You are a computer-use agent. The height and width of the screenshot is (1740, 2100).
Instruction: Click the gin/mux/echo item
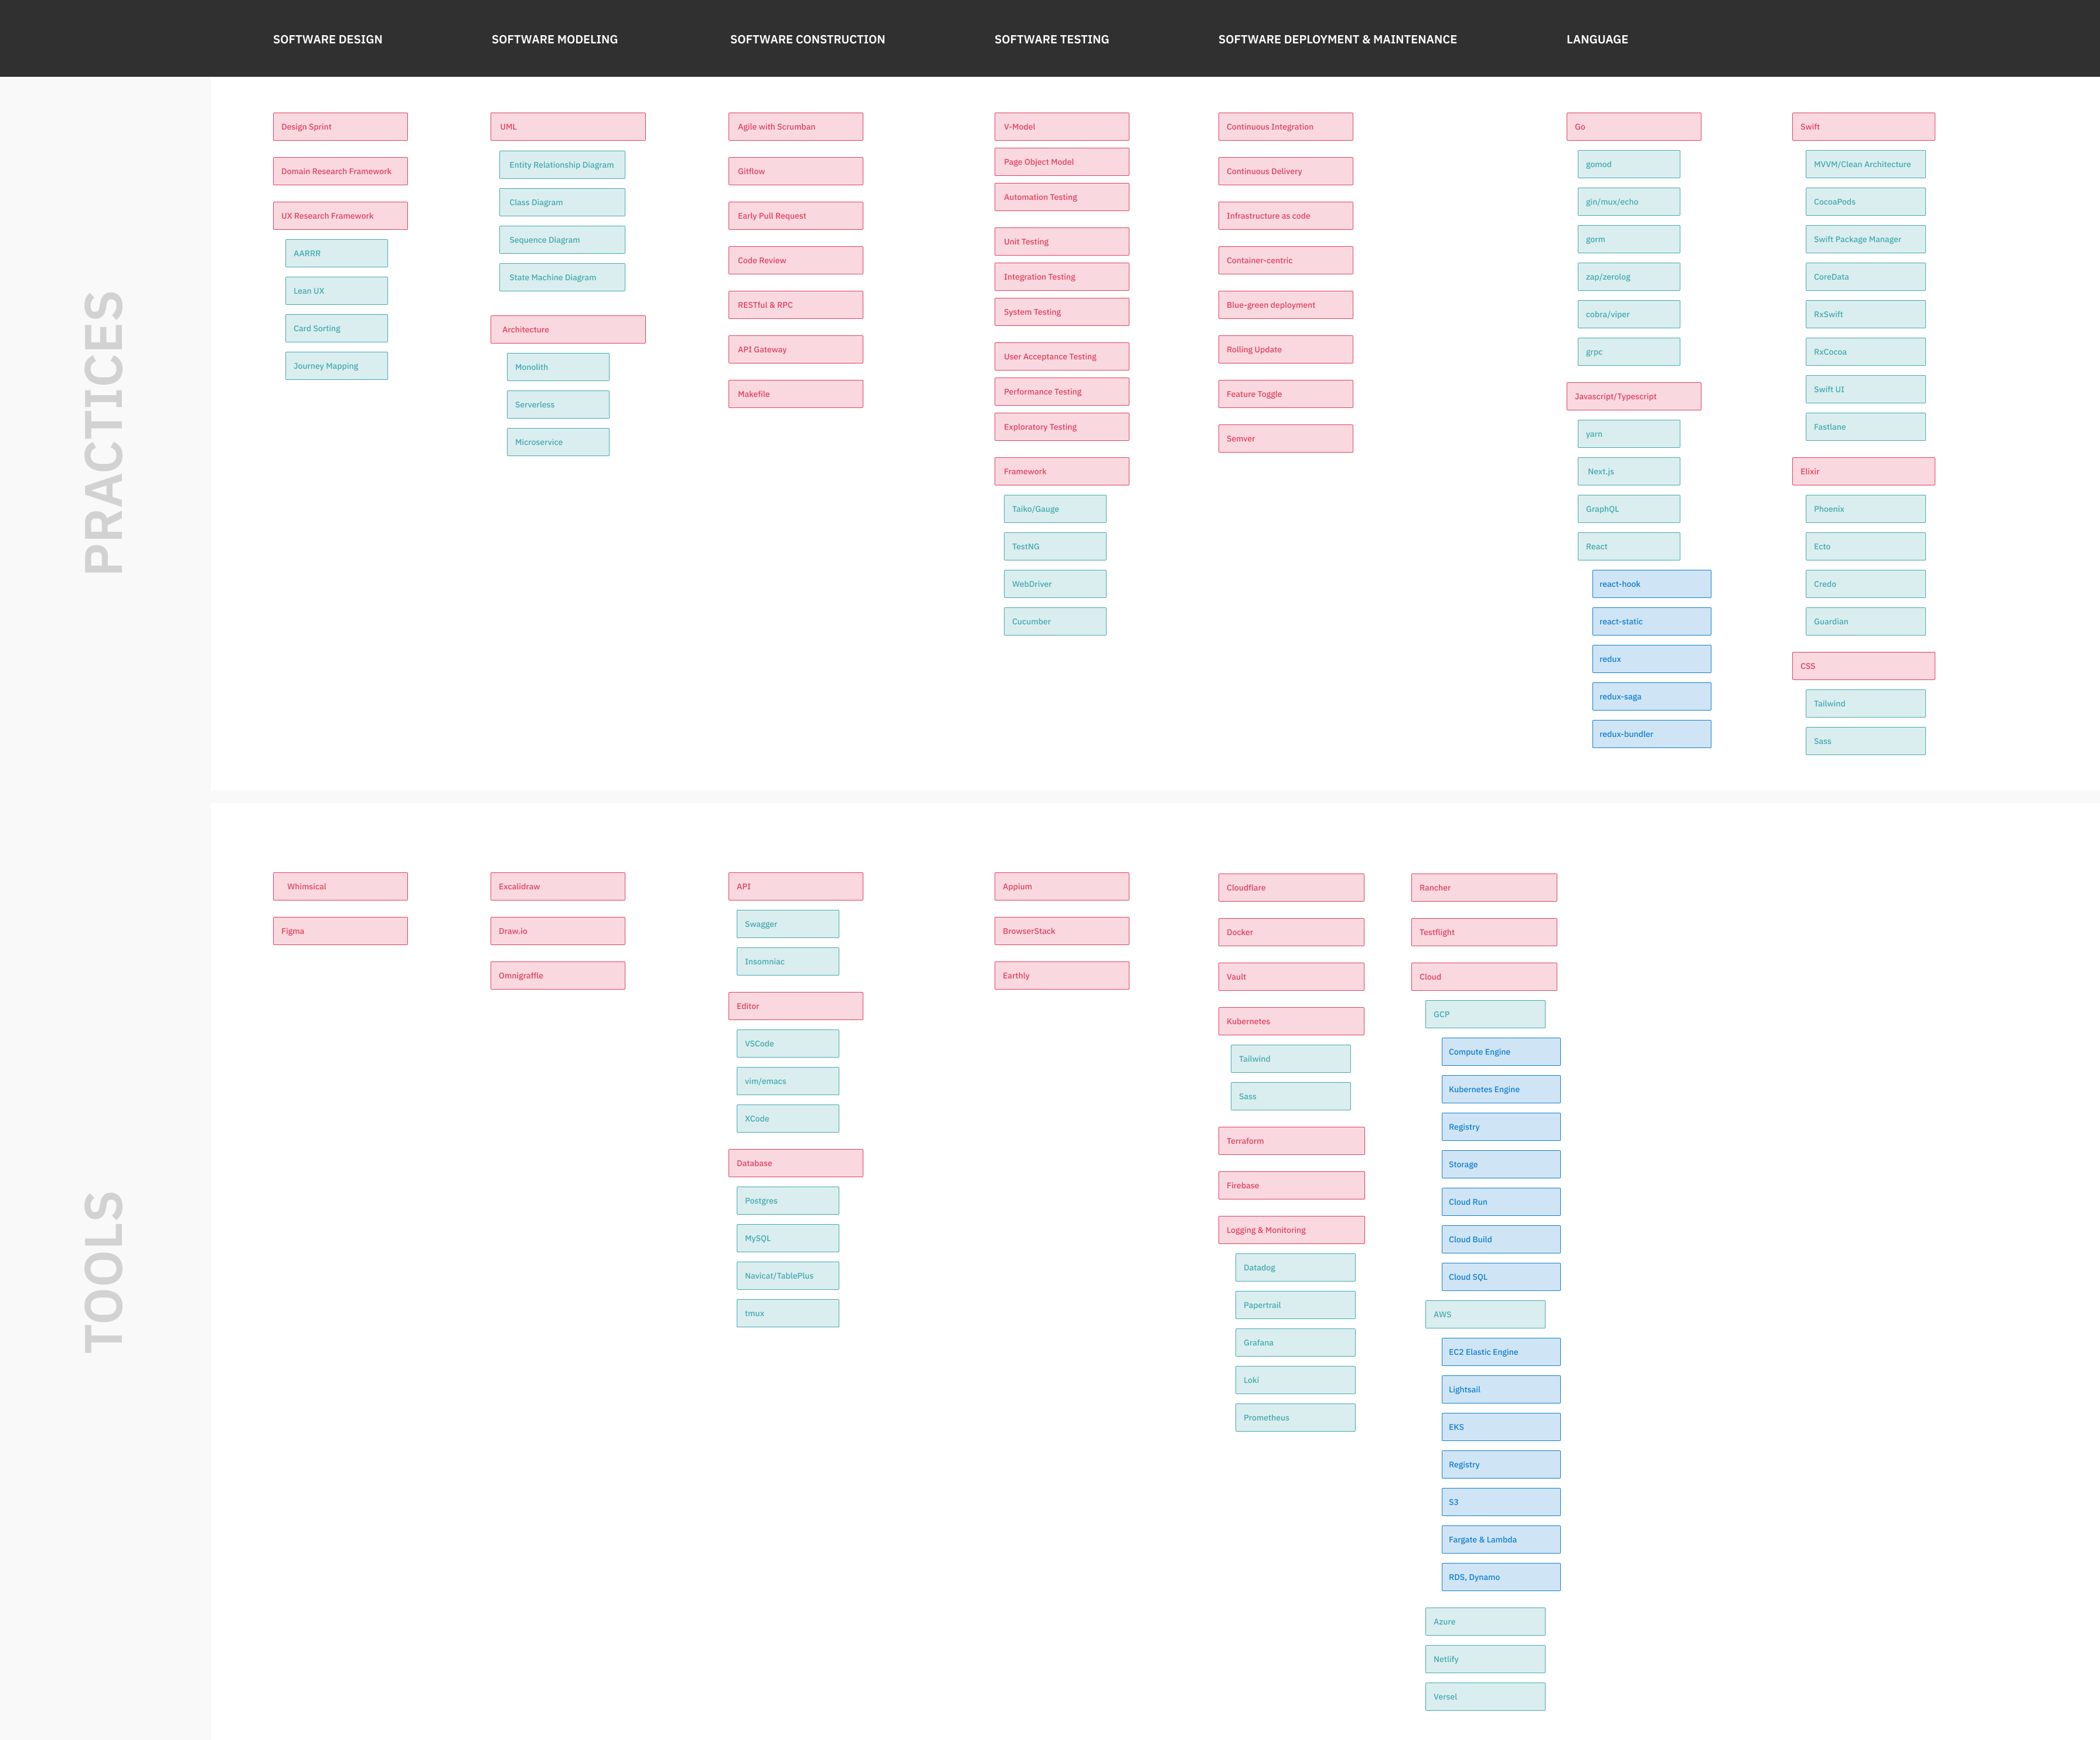[1629, 202]
